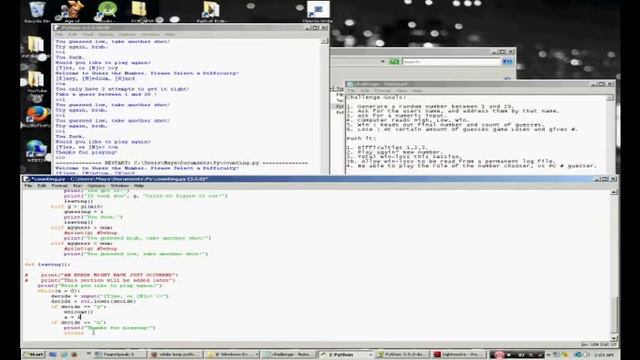The image size is (640, 360).
Task: Open Debug menu in the Python Shell window
Action: tap(105, 35)
